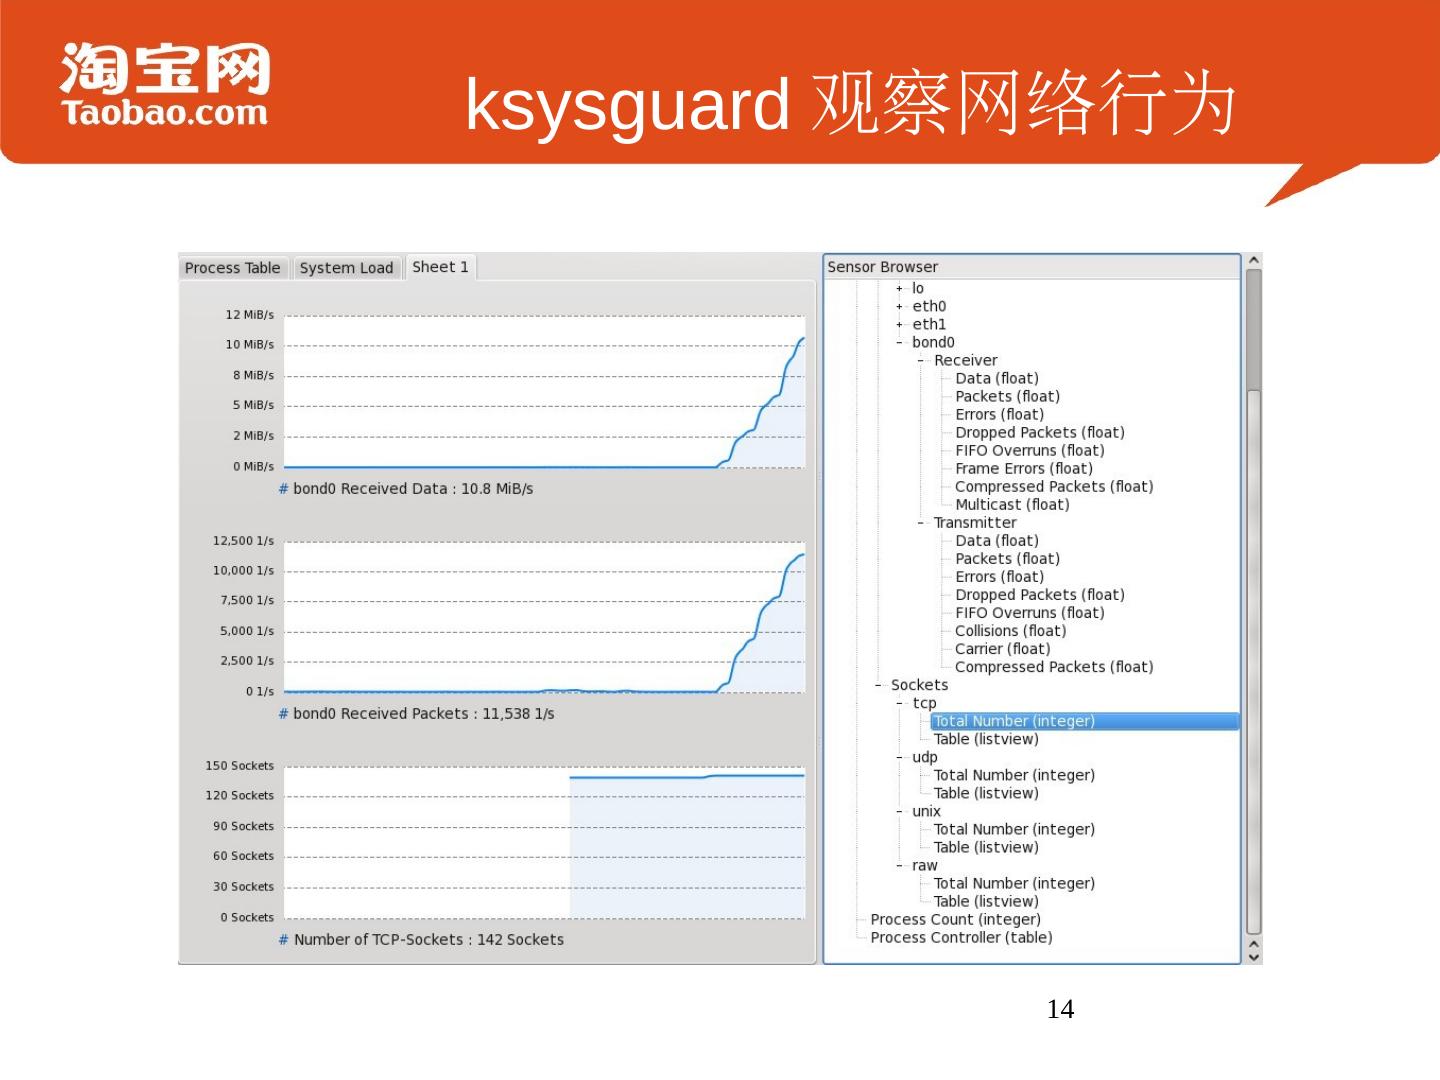Click the Sensor Browser header
This screenshot has width=1440, height=1080.
click(1031, 267)
